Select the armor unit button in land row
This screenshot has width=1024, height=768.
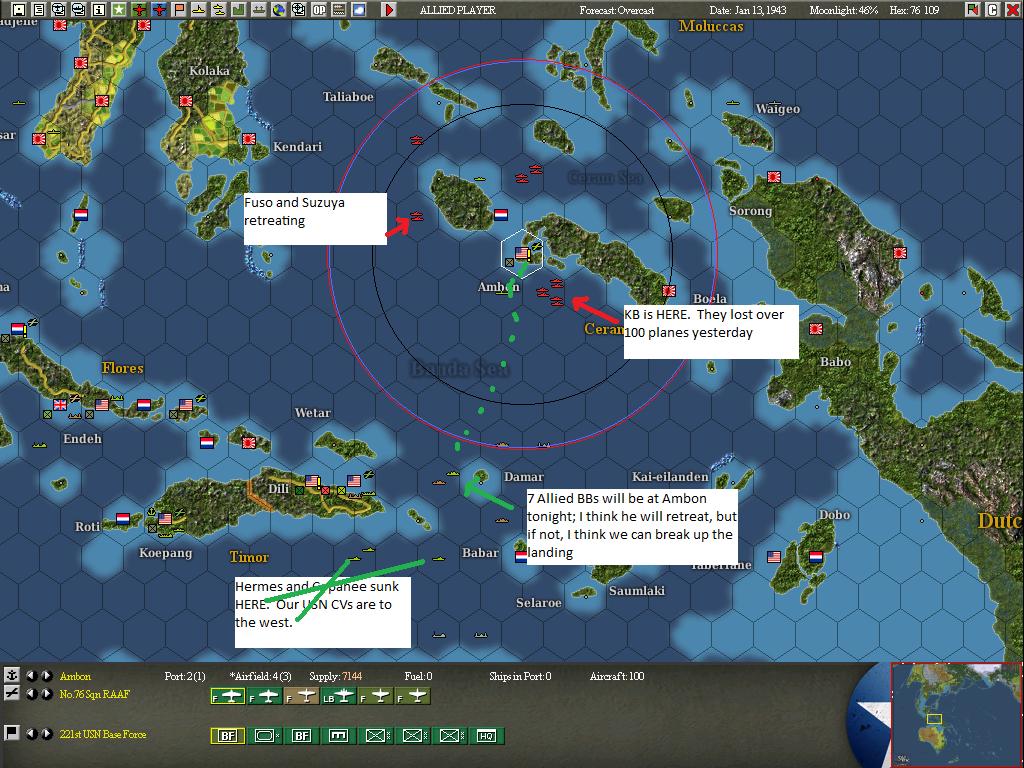265,736
